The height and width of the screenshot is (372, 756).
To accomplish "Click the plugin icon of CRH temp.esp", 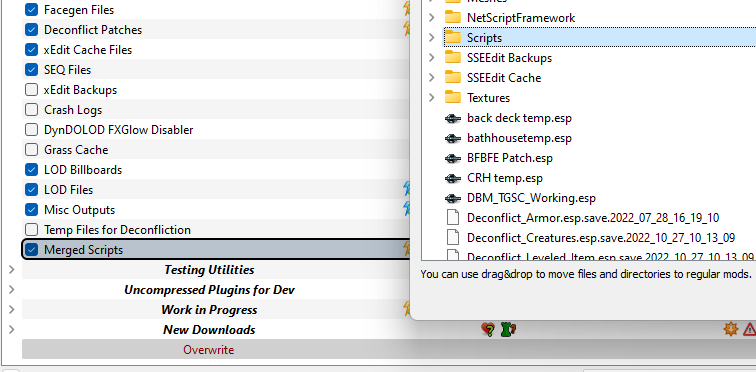I will pos(453,178).
